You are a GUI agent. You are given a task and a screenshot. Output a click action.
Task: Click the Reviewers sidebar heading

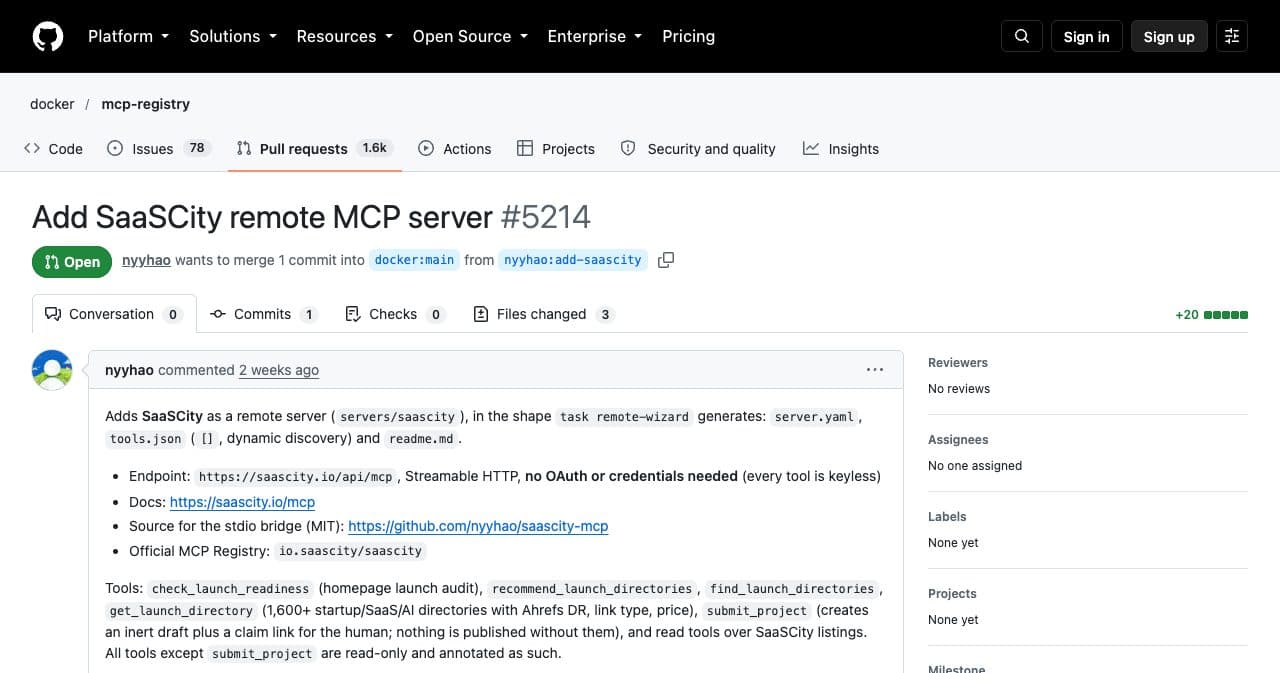[x=958, y=363]
